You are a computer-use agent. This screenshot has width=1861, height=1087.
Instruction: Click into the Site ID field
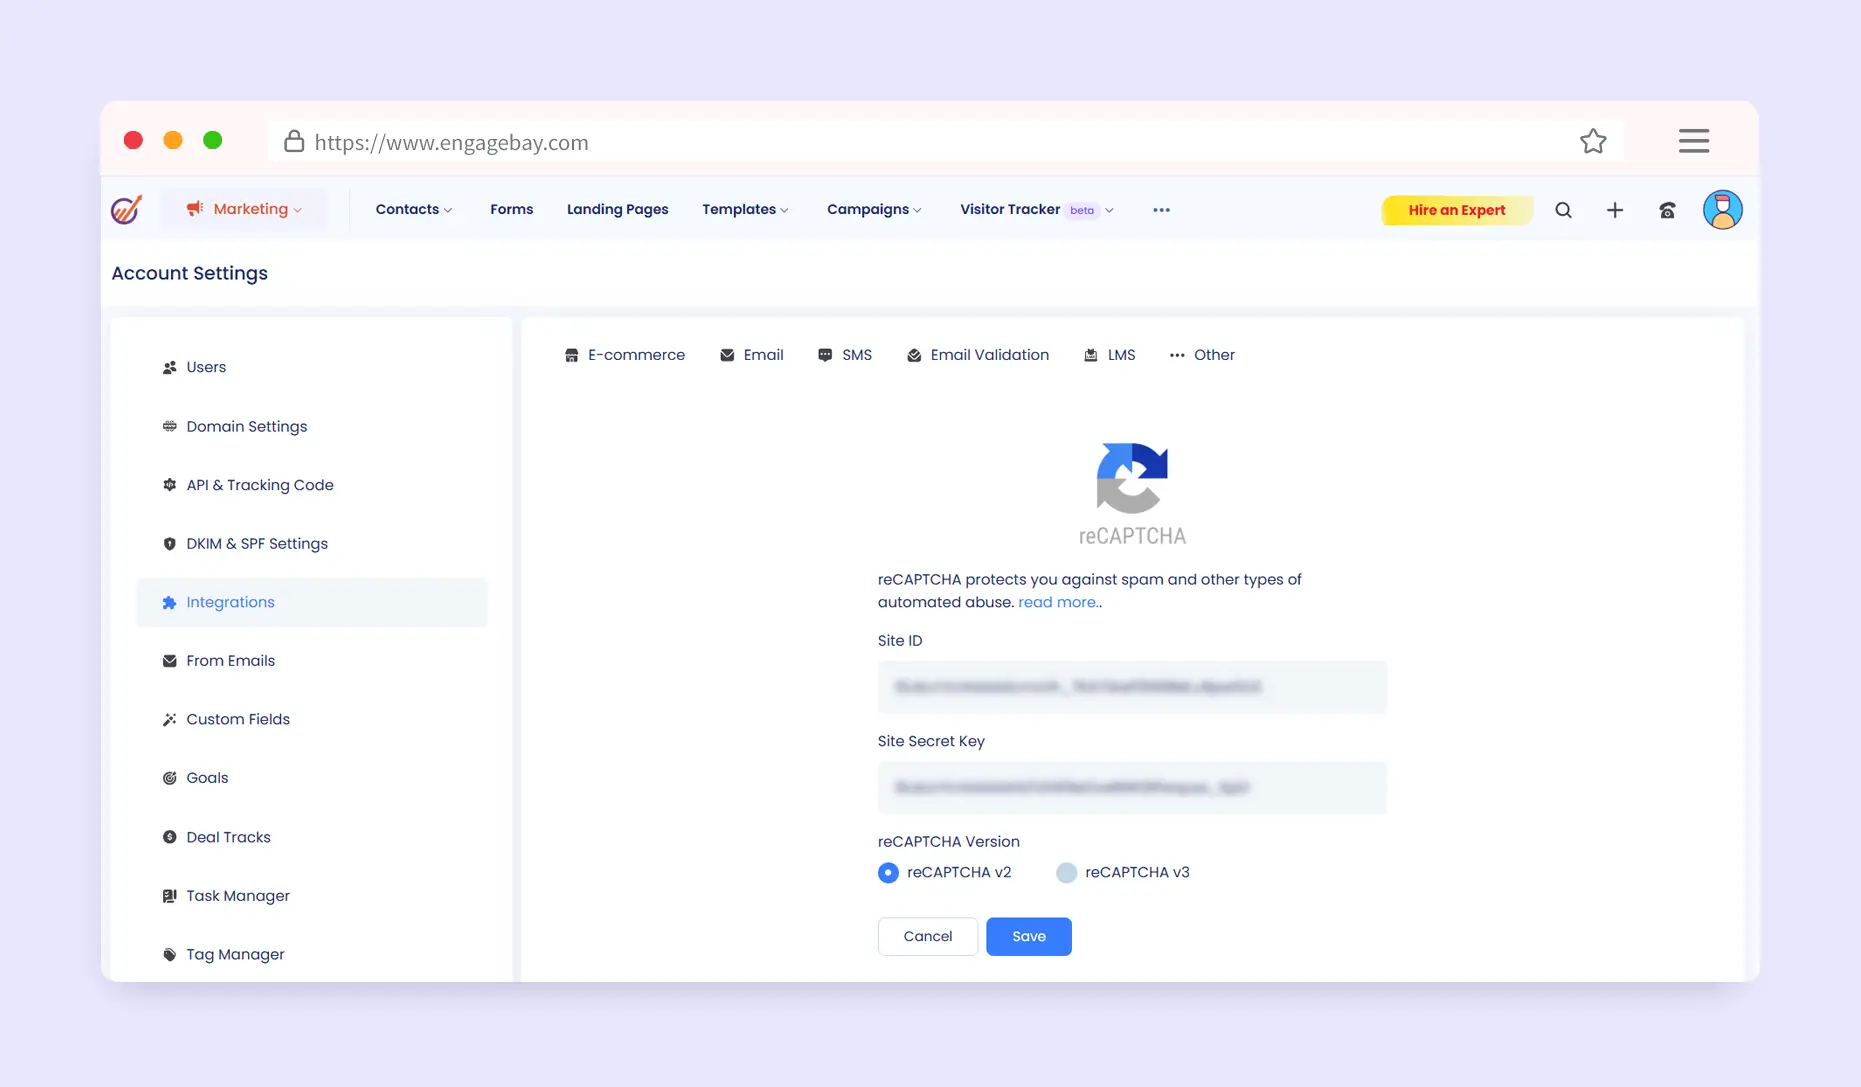pos(1132,687)
